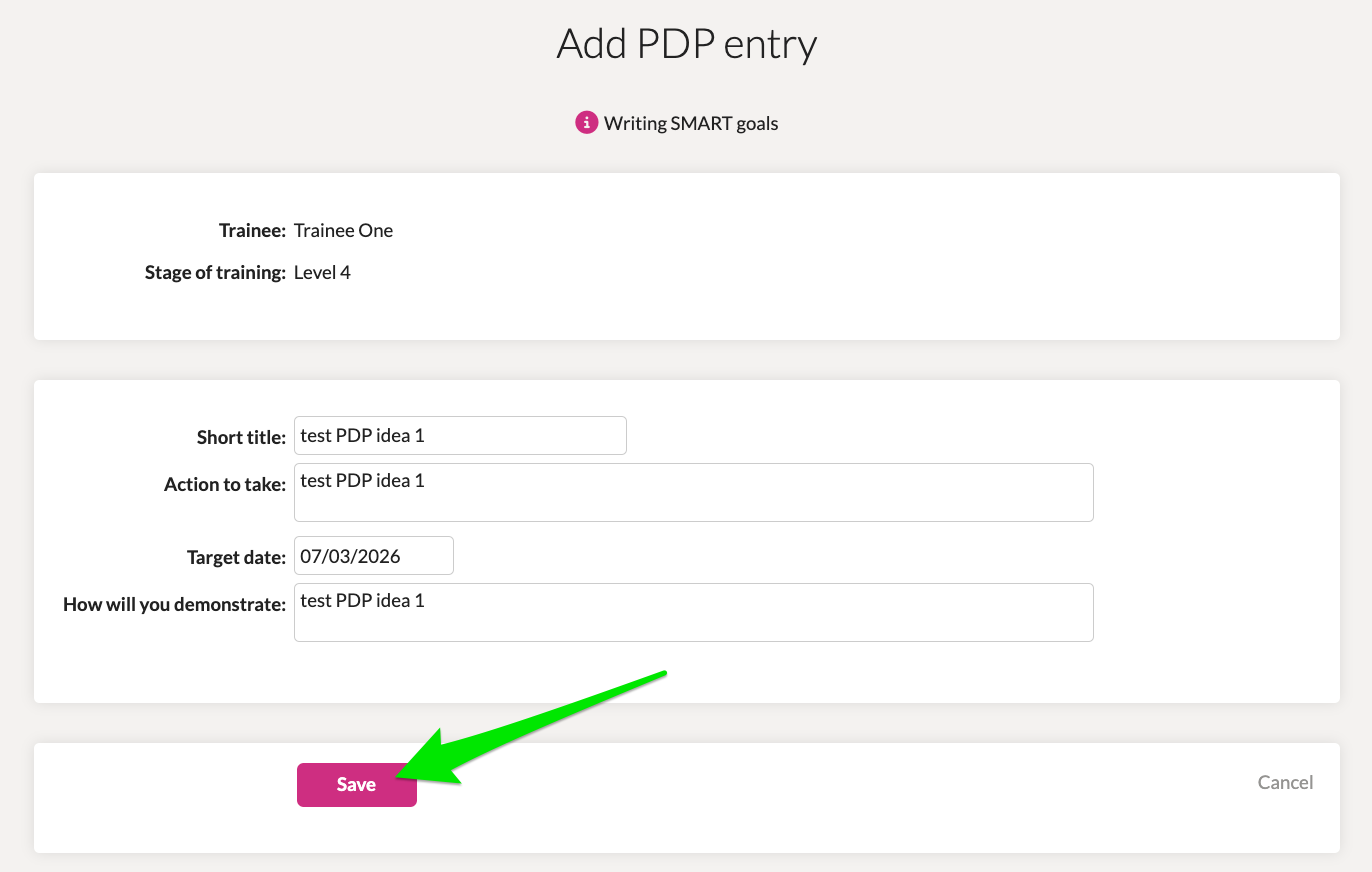This screenshot has width=1372, height=872.
Task: Save the PDP entry
Action: 356,785
